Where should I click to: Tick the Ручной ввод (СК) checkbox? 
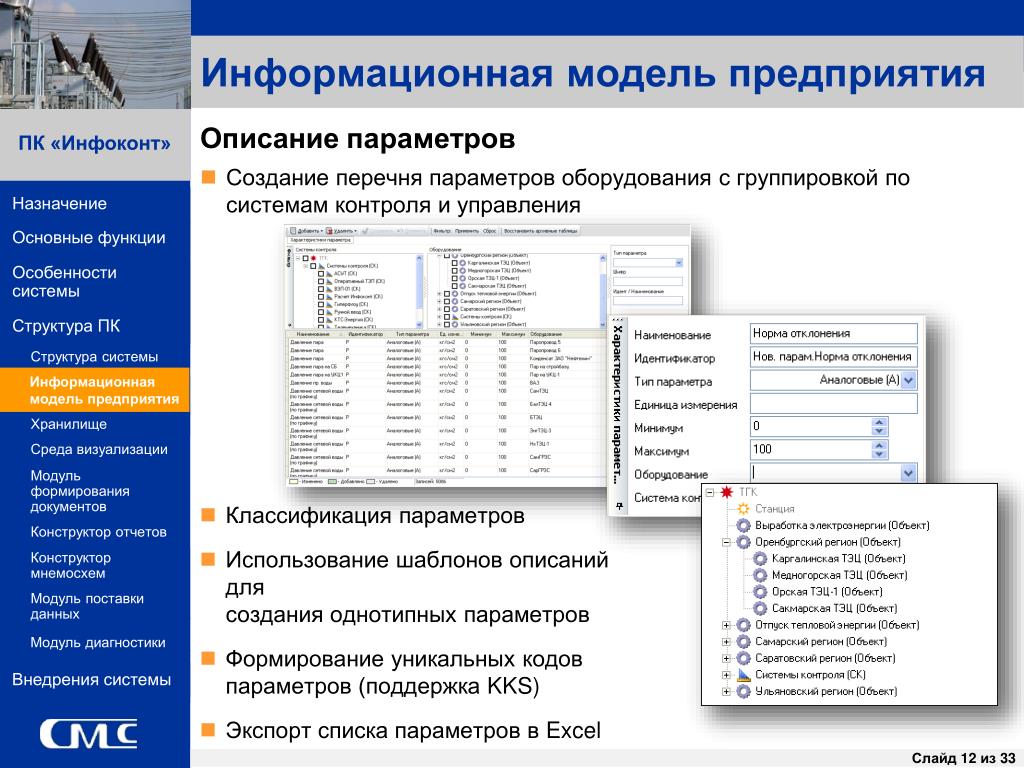click(x=321, y=312)
